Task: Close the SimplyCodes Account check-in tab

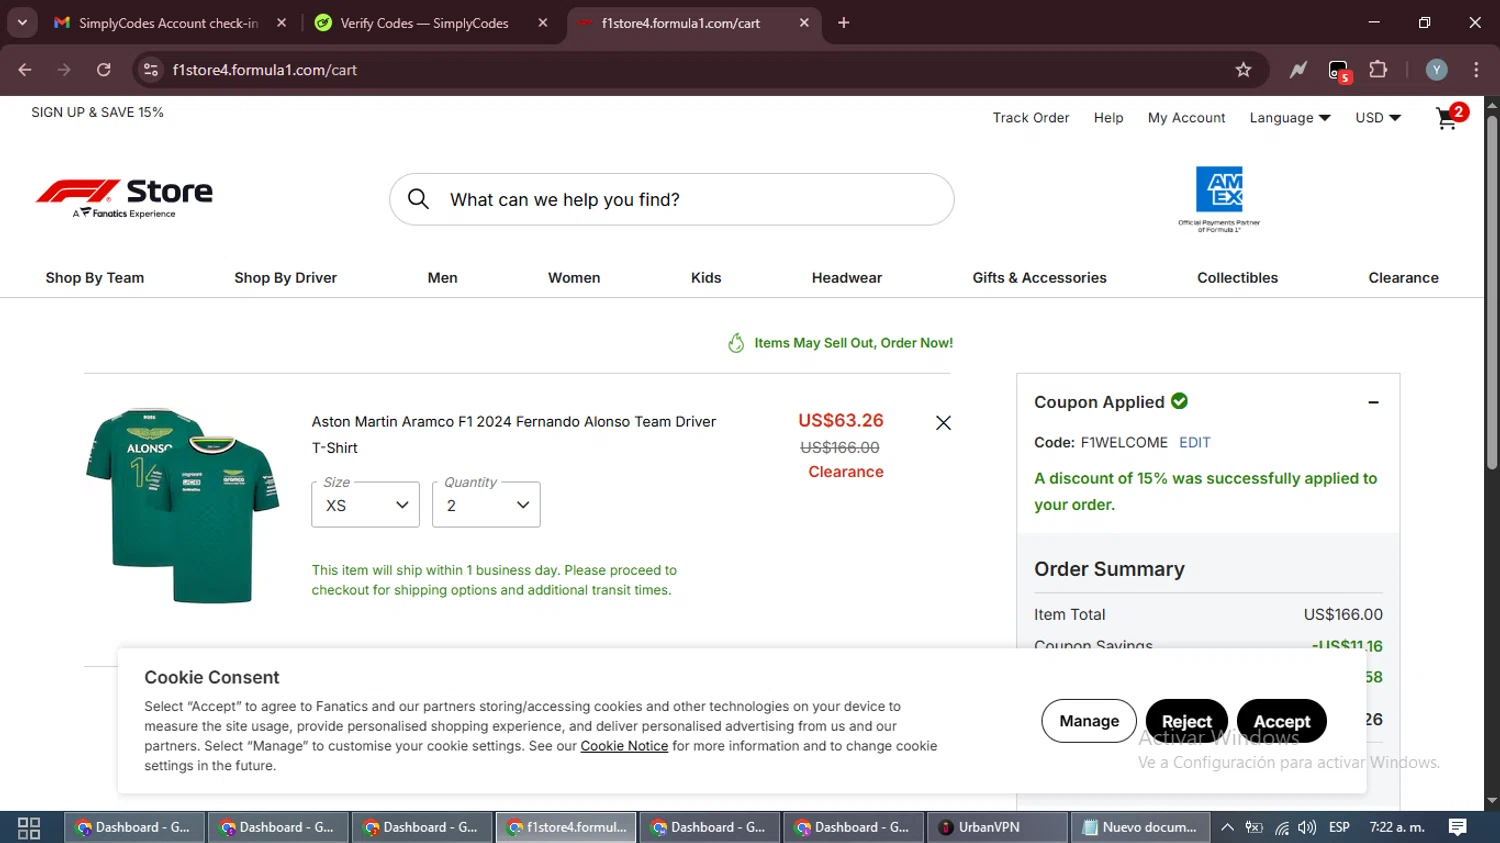Action: 281,22
